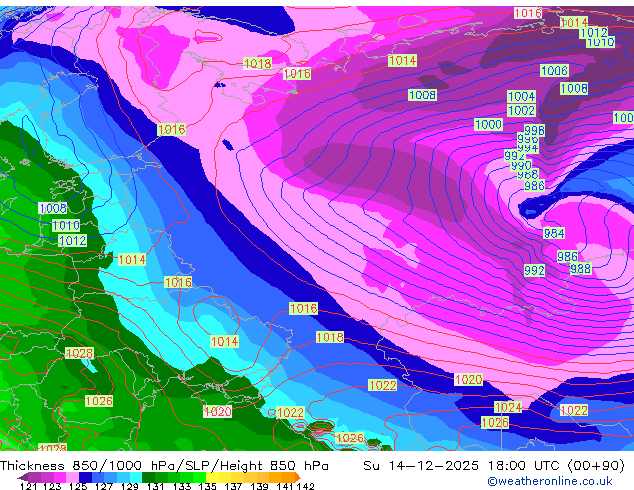Click the chart title 'Thickness 850/1000 hPa/SLP/Height 850 hPa'
Image resolution: width=634 pixels, height=490 pixels.
tap(164, 466)
